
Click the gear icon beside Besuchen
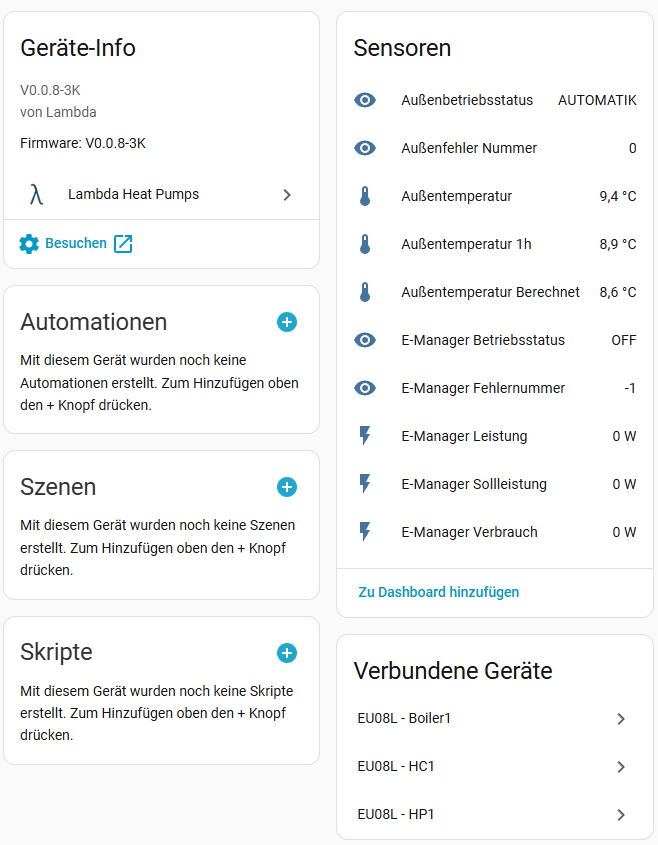click(29, 243)
